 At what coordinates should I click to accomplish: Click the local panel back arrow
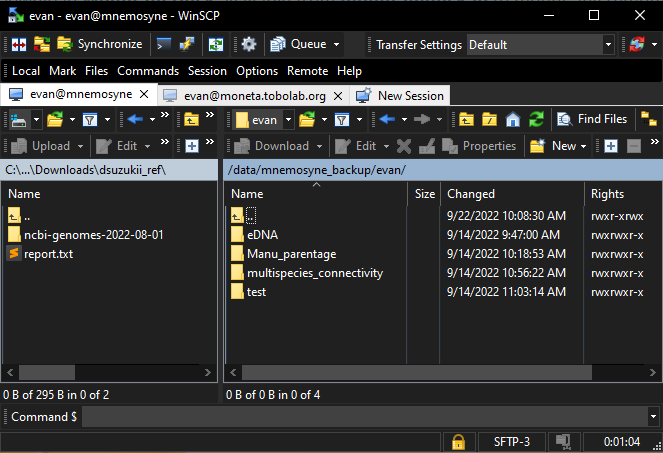[135, 120]
